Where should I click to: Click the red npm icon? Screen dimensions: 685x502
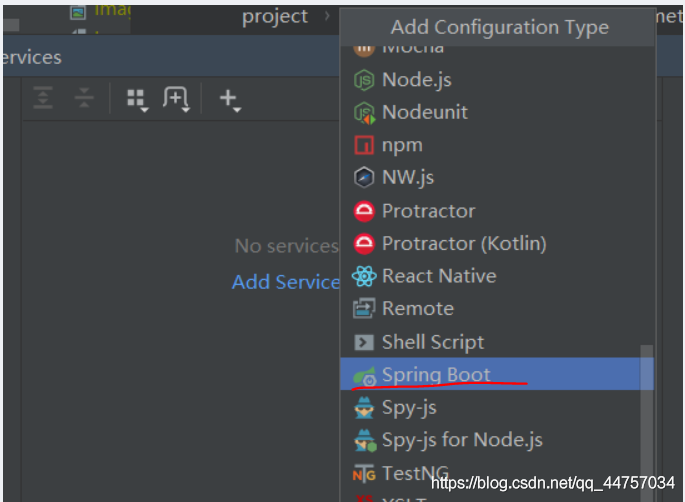[x=364, y=145]
